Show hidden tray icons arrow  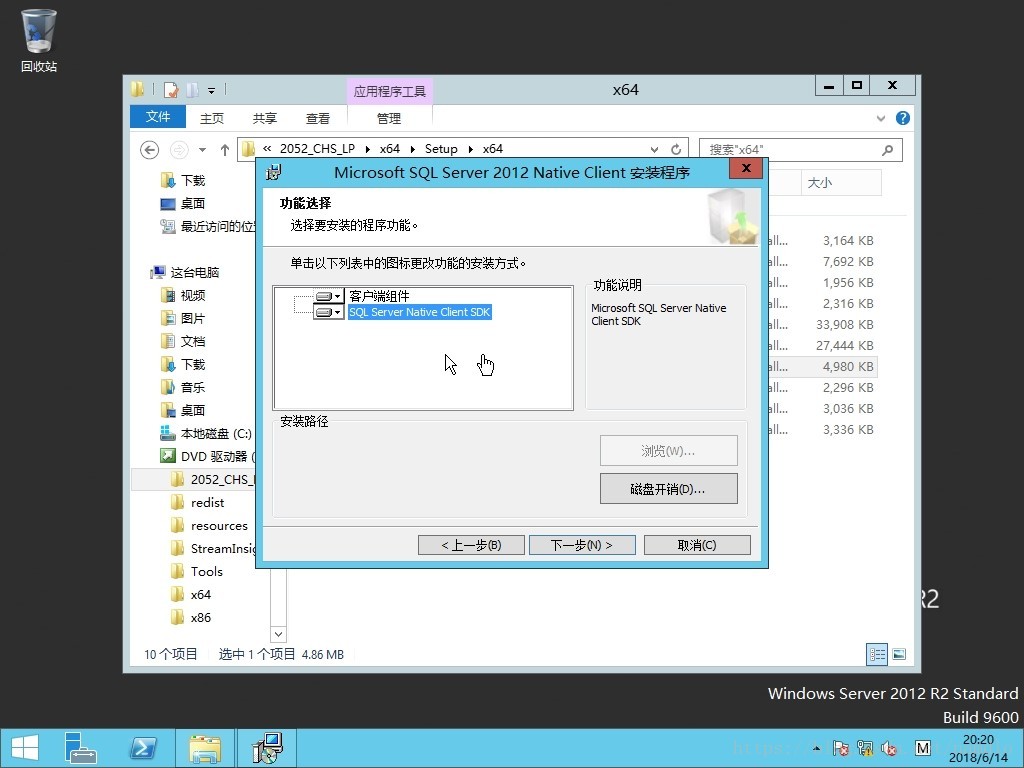pos(816,748)
